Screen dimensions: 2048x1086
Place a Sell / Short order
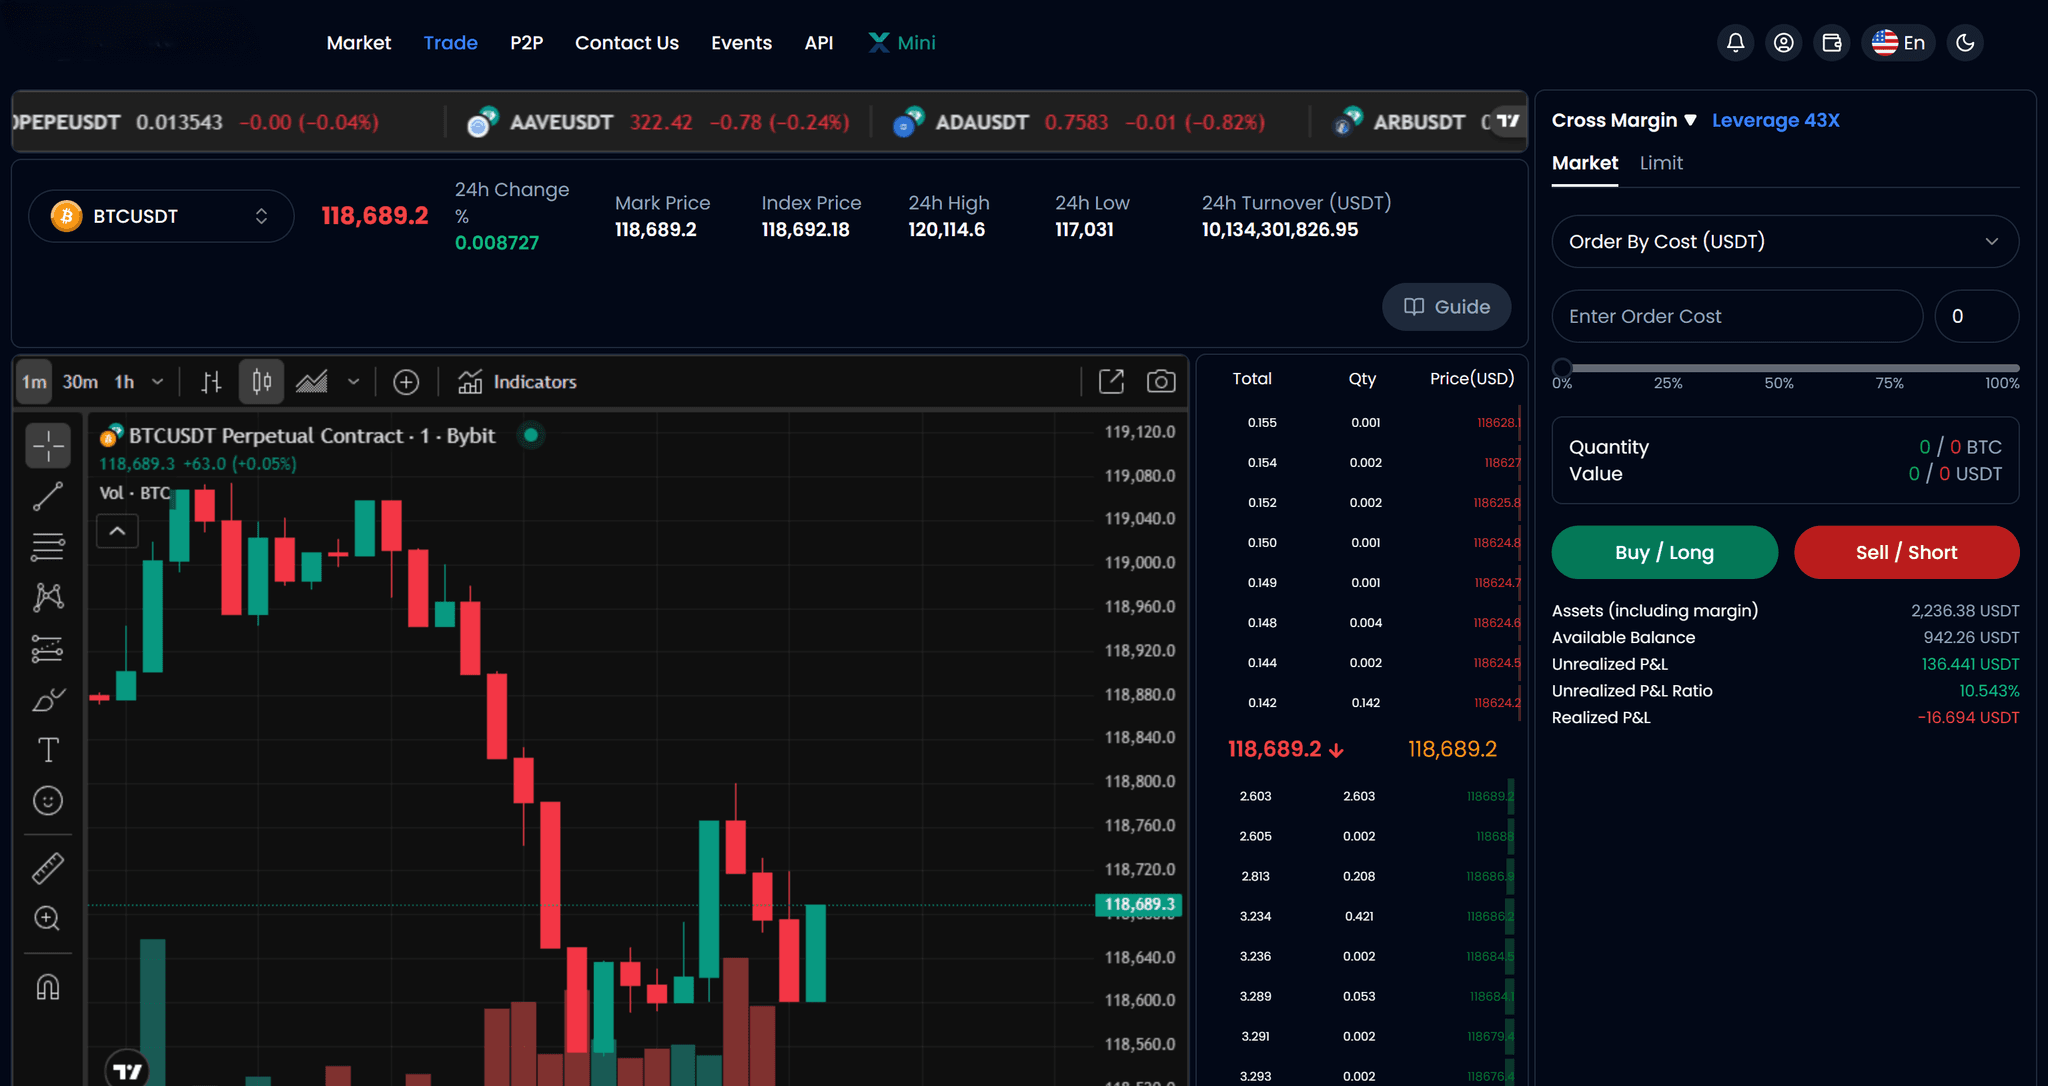pyautogui.click(x=1906, y=552)
